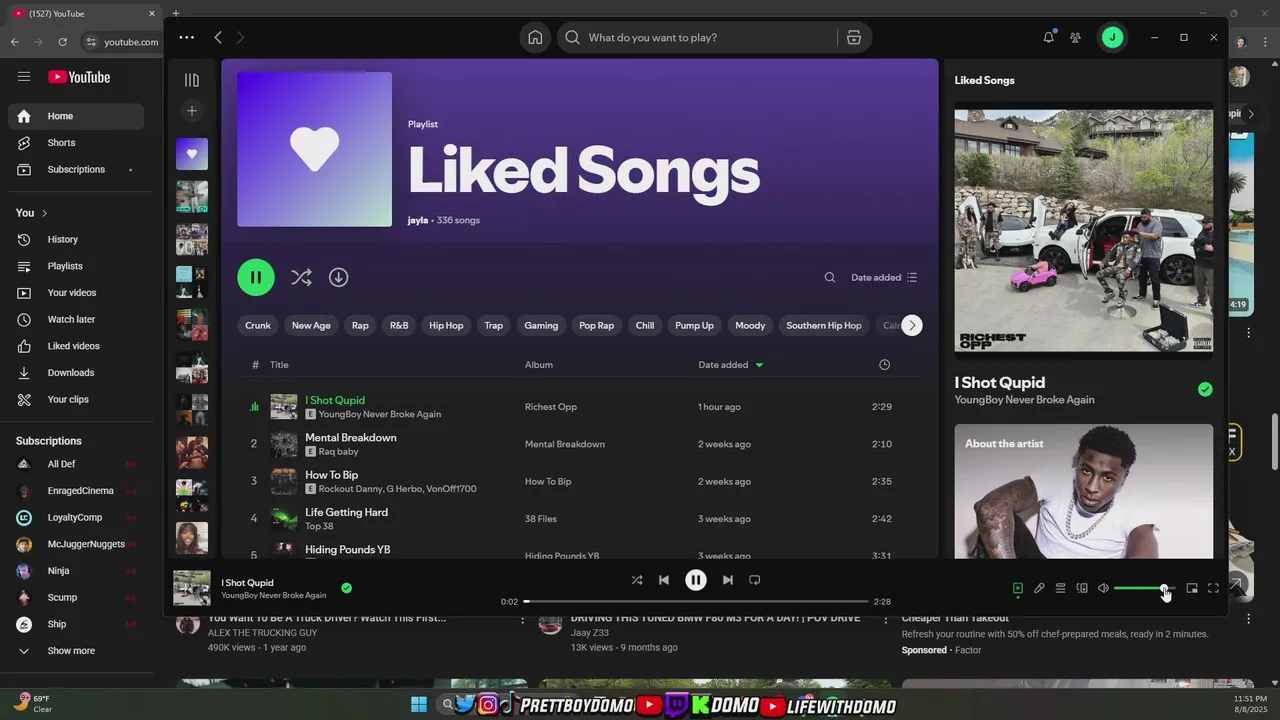Adjust volume slider
This screenshot has height=720, width=1280.
tap(1145, 588)
